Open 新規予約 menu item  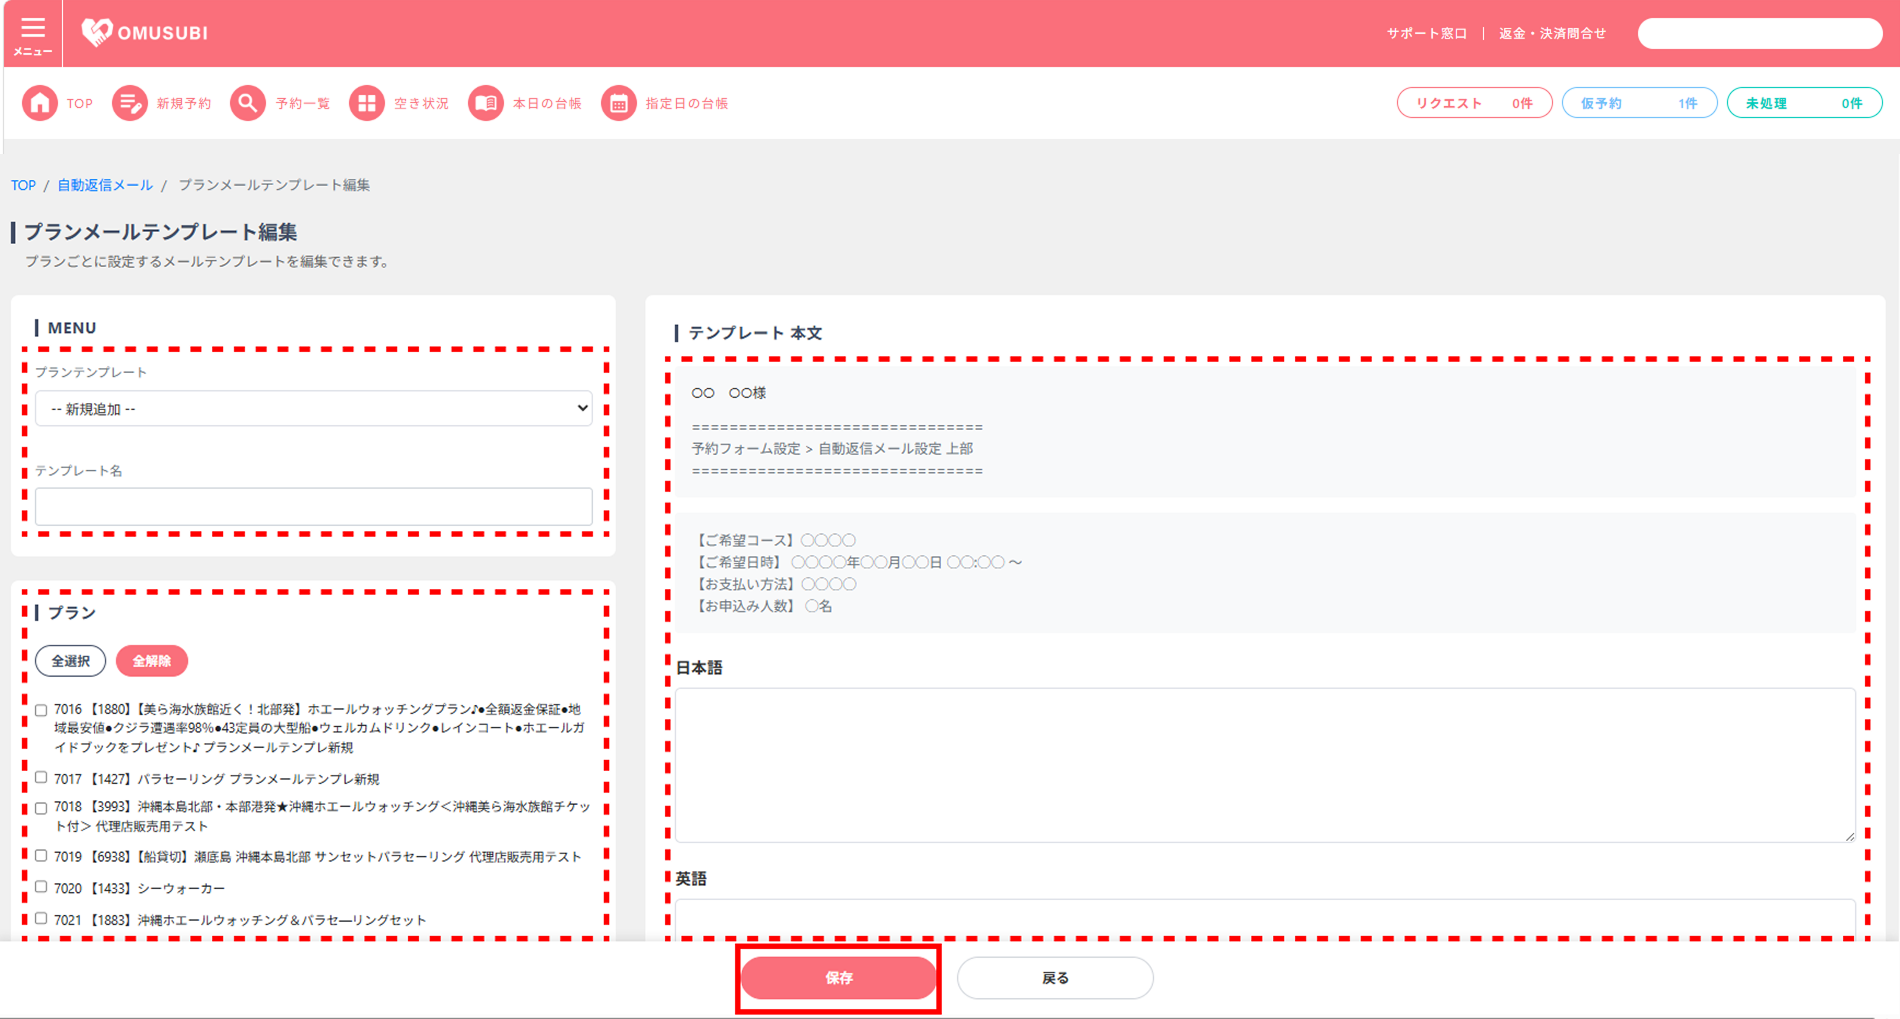(184, 104)
